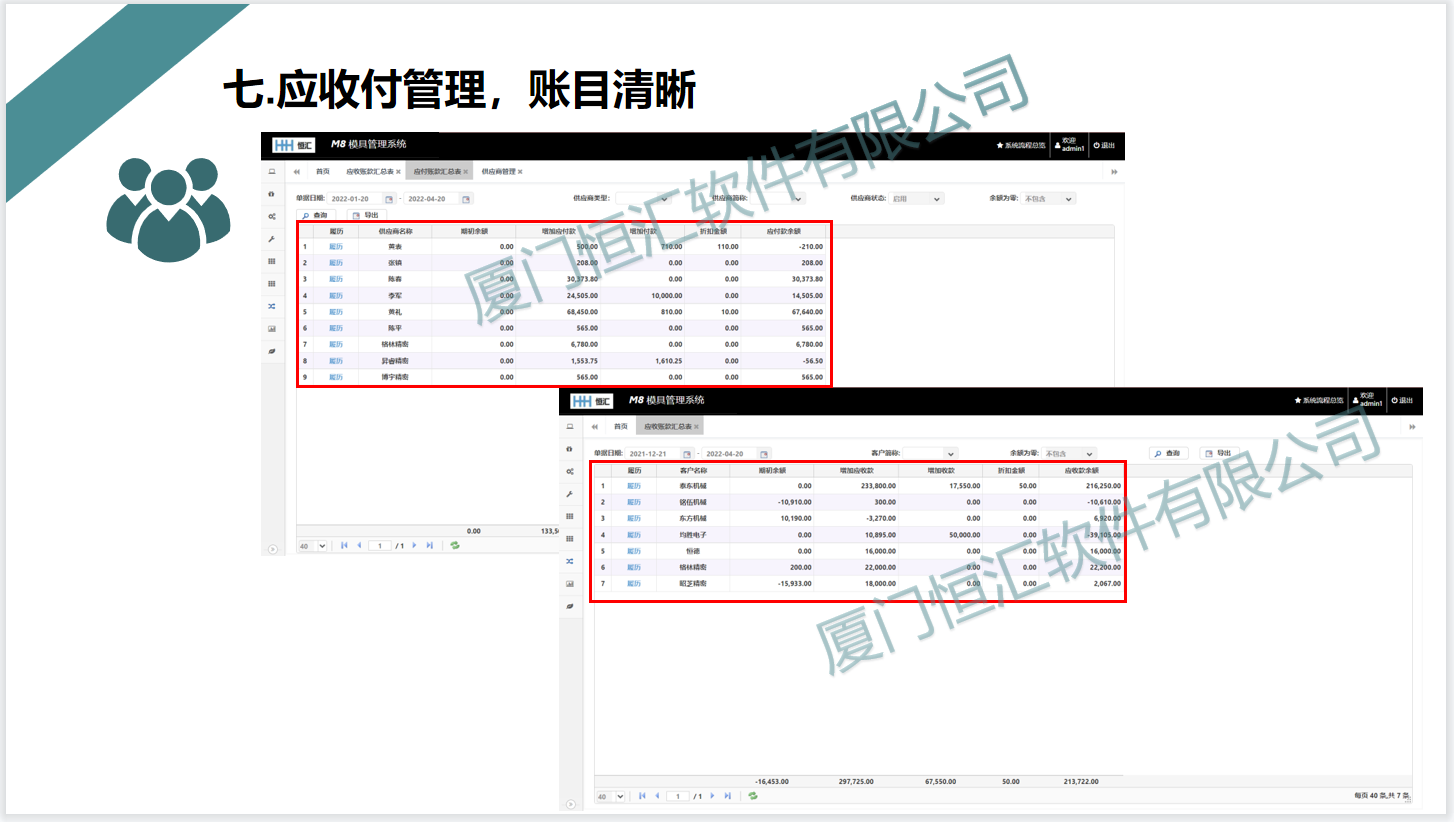Open 履历 link for 泰东机械
Image resolution: width=1454 pixels, height=822 pixels.
634,486
